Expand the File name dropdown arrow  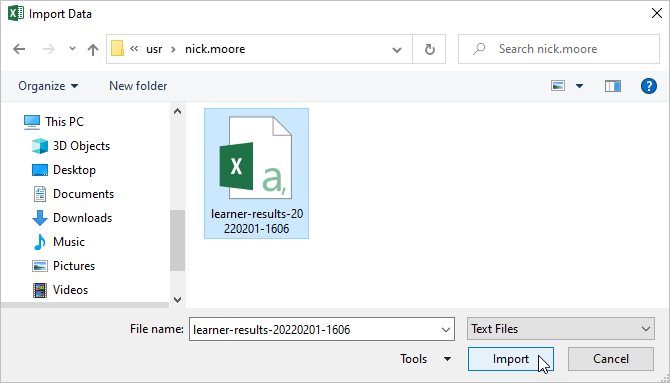tap(446, 330)
